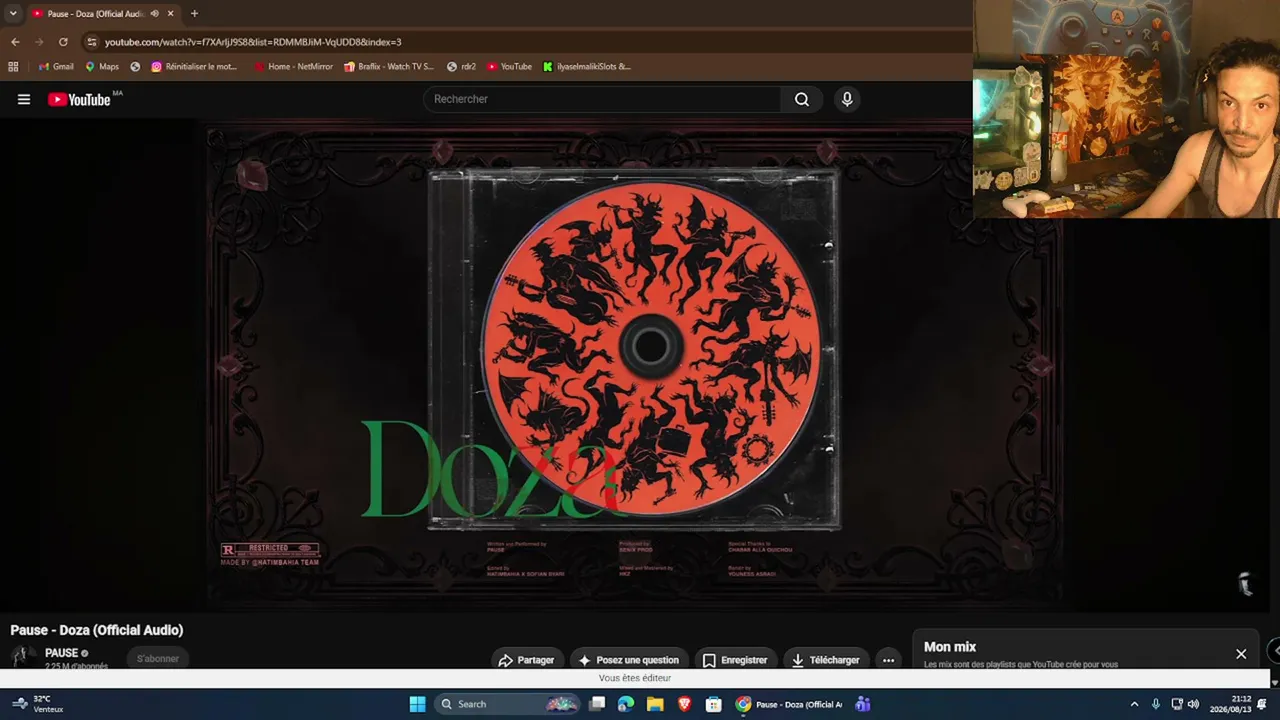Open the Gmail bookmark

tap(56, 67)
